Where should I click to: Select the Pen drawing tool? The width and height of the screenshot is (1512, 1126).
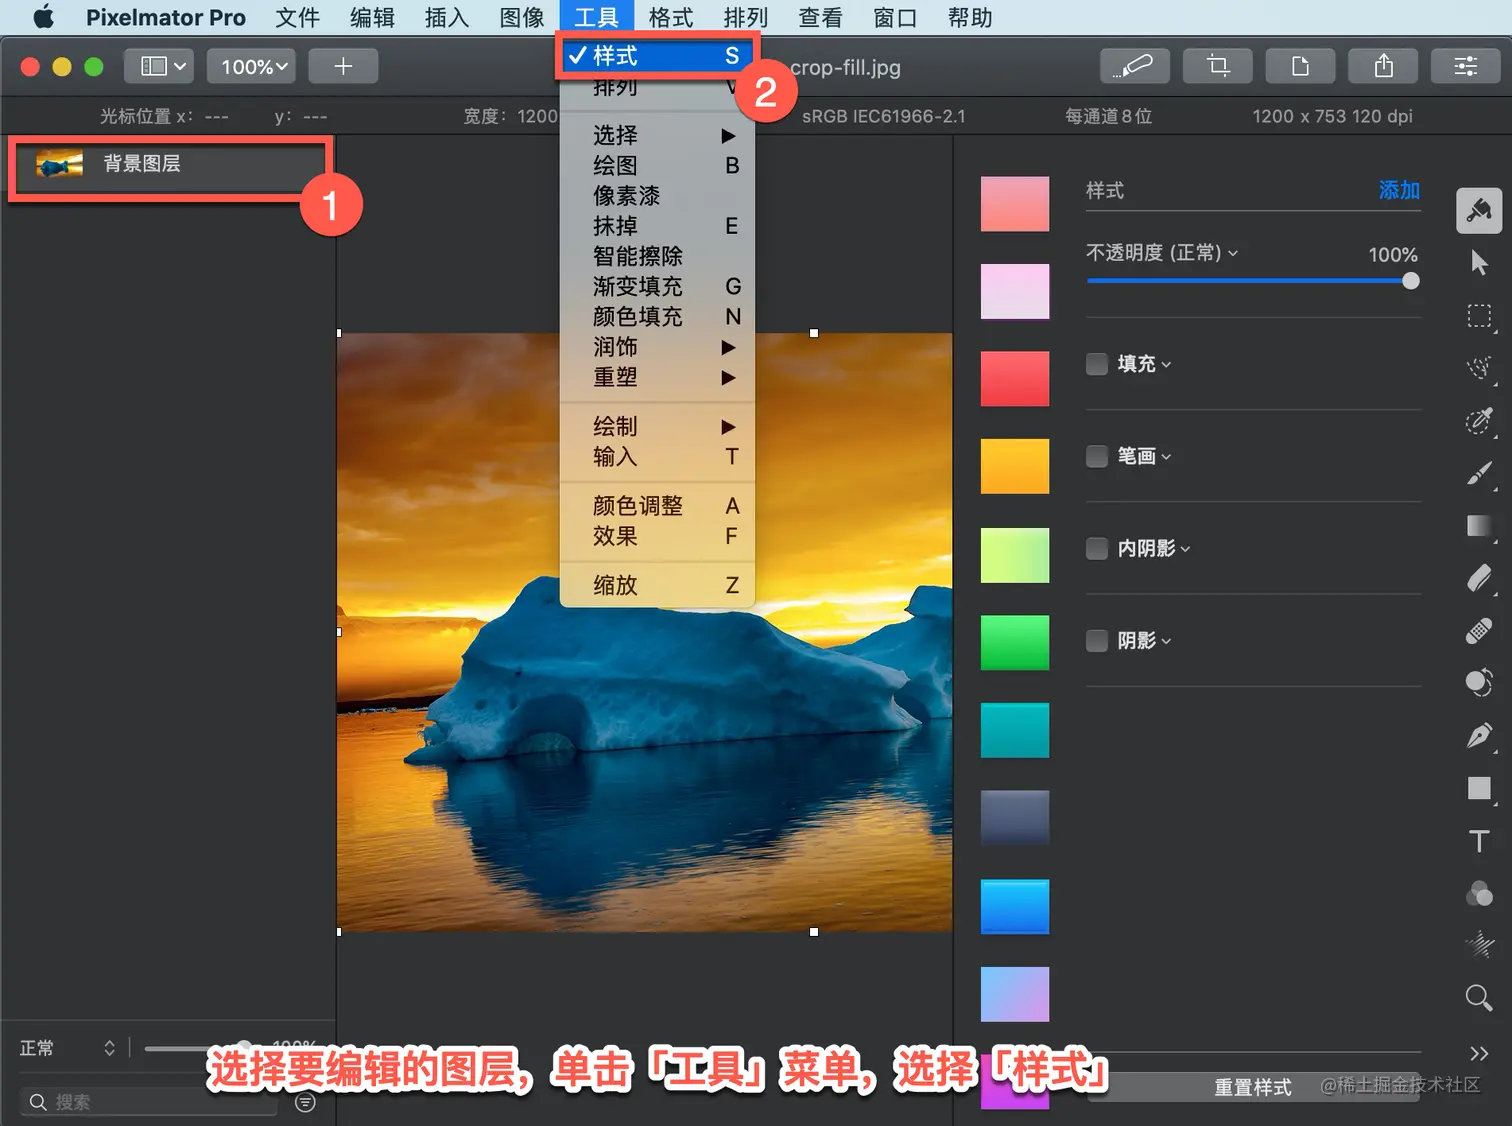click(x=1479, y=736)
